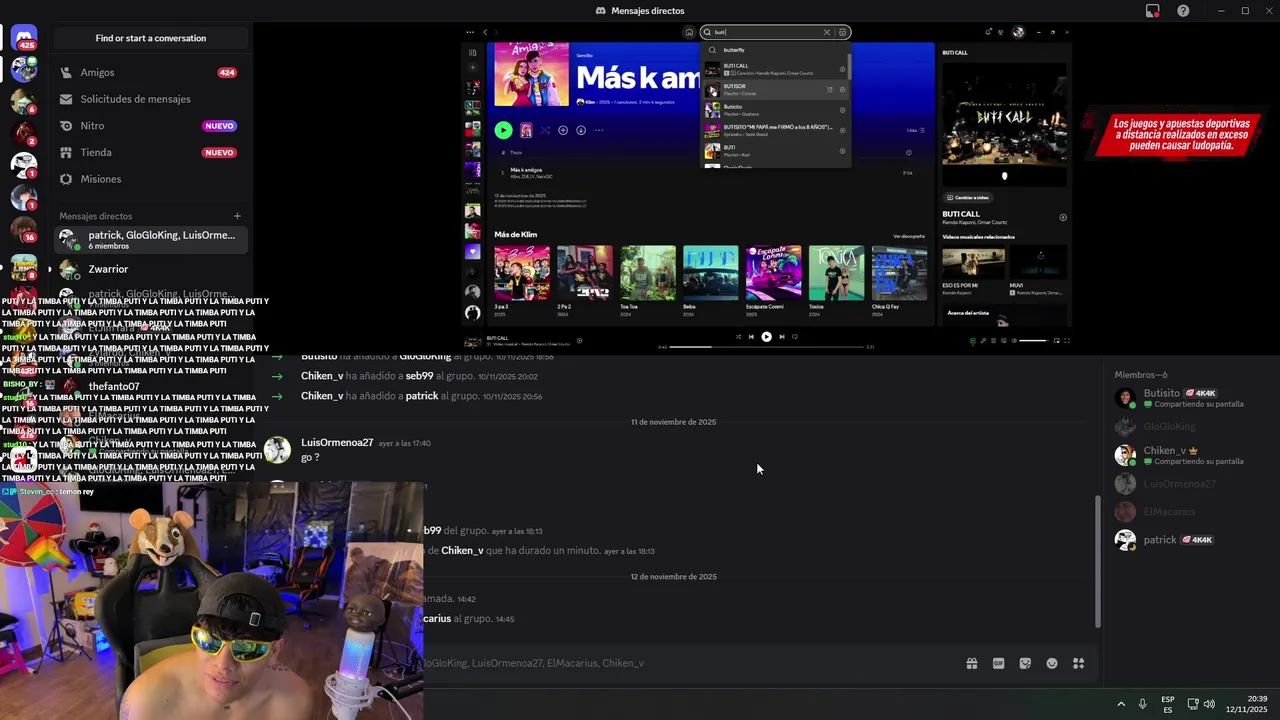View Butisito member profile
This screenshot has height=720, width=1280.
click(x=1190, y=398)
